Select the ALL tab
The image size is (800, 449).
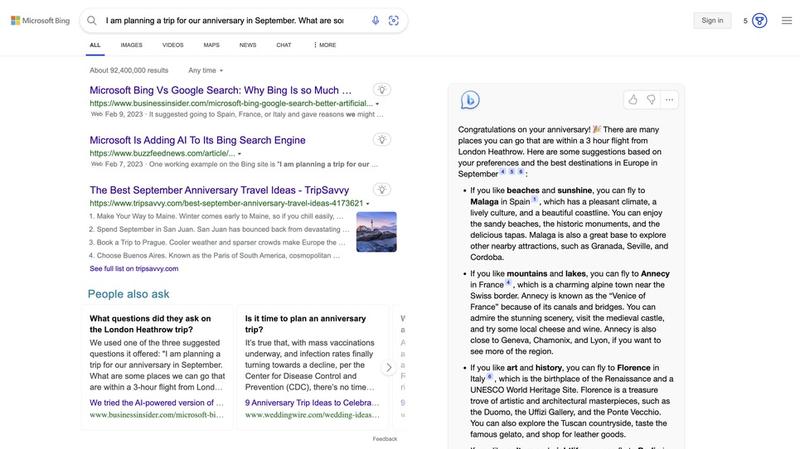[95, 45]
